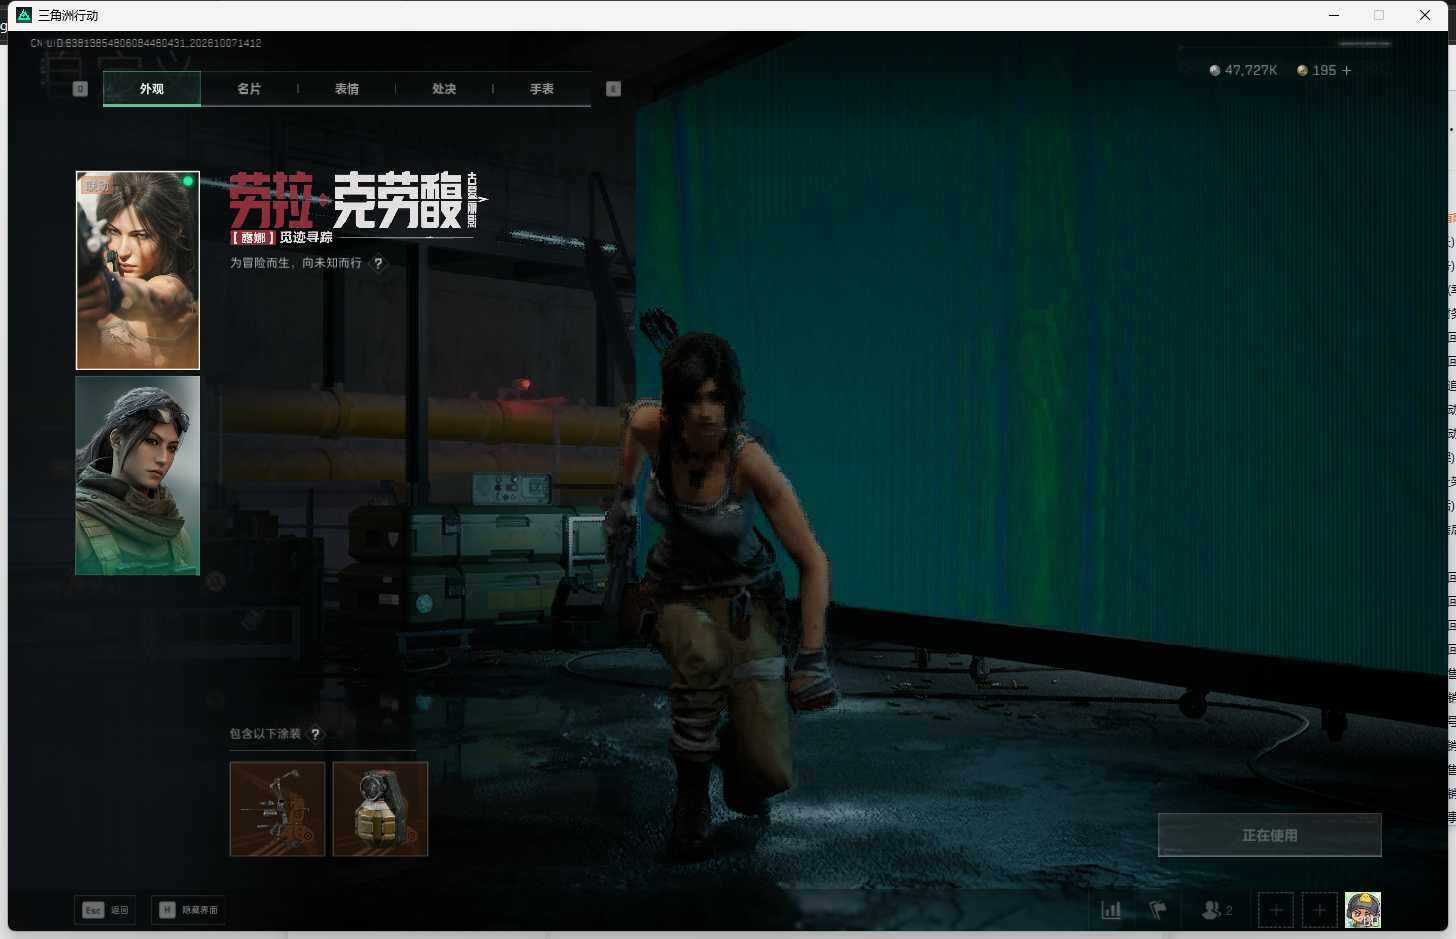Open the bow weapon skin thumbnail
This screenshot has width=1456, height=939.
[278, 809]
